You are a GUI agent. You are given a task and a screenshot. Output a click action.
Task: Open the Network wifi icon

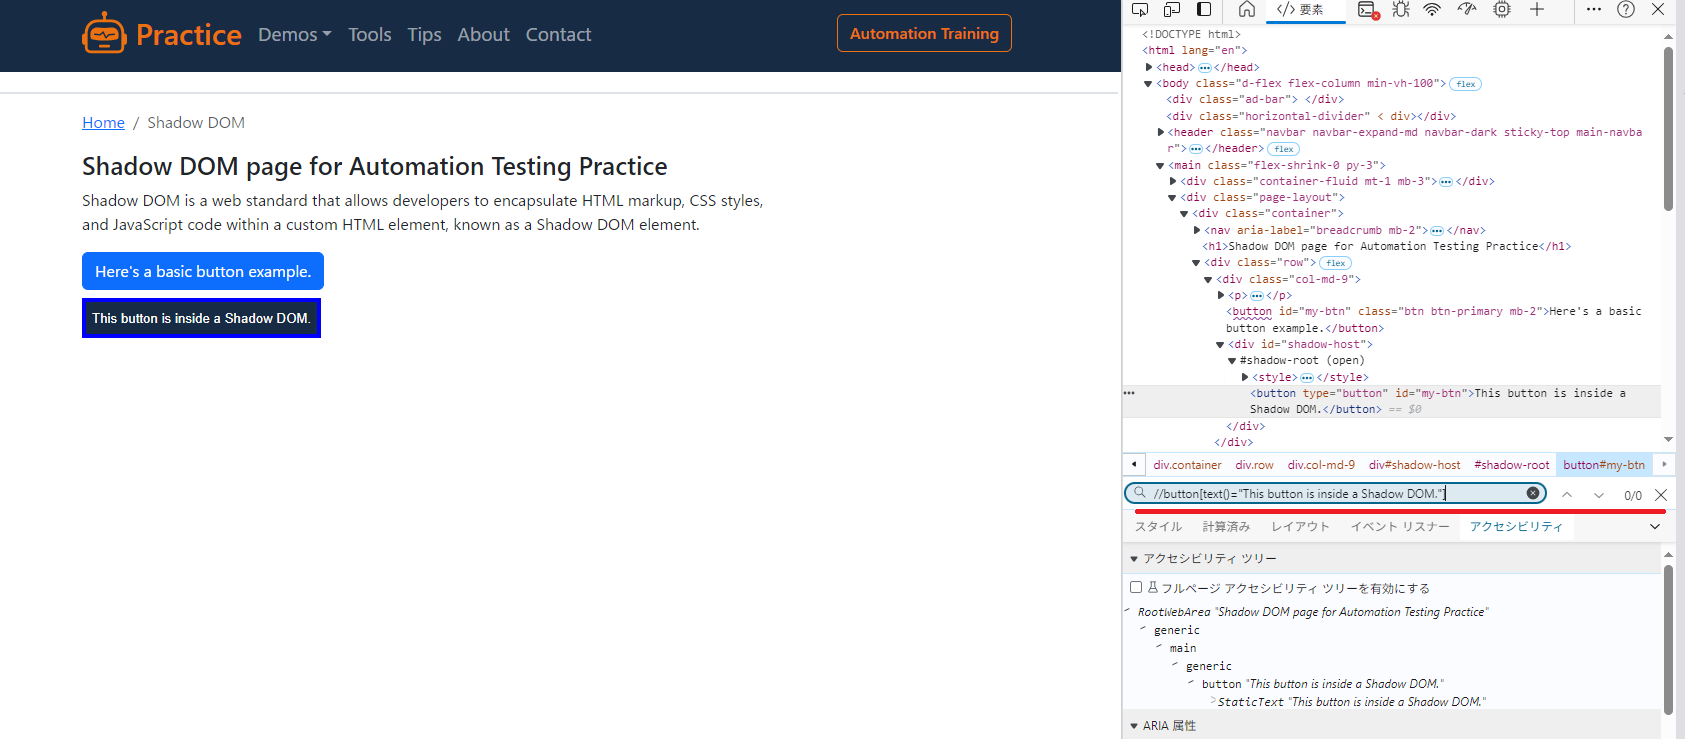[x=1432, y=10]
